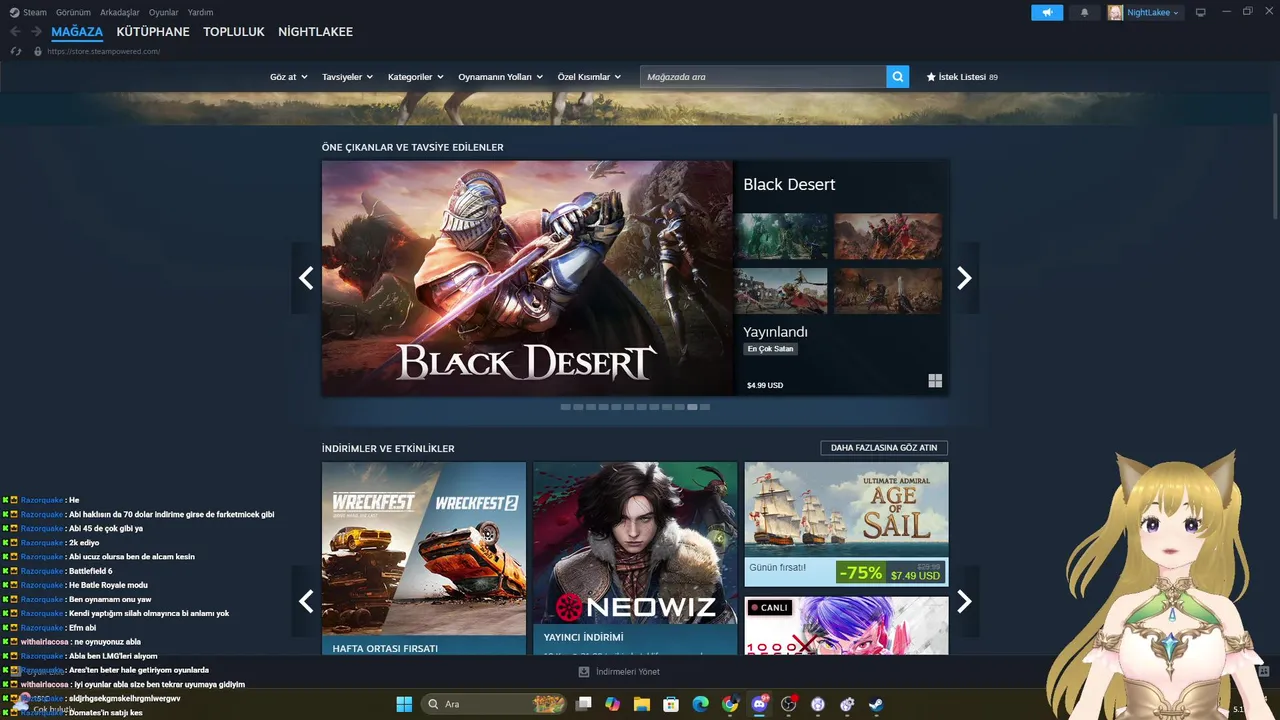Open the NightLakee account dropdown
This screenshot has width=1280, height=720.
point(1153,13)
